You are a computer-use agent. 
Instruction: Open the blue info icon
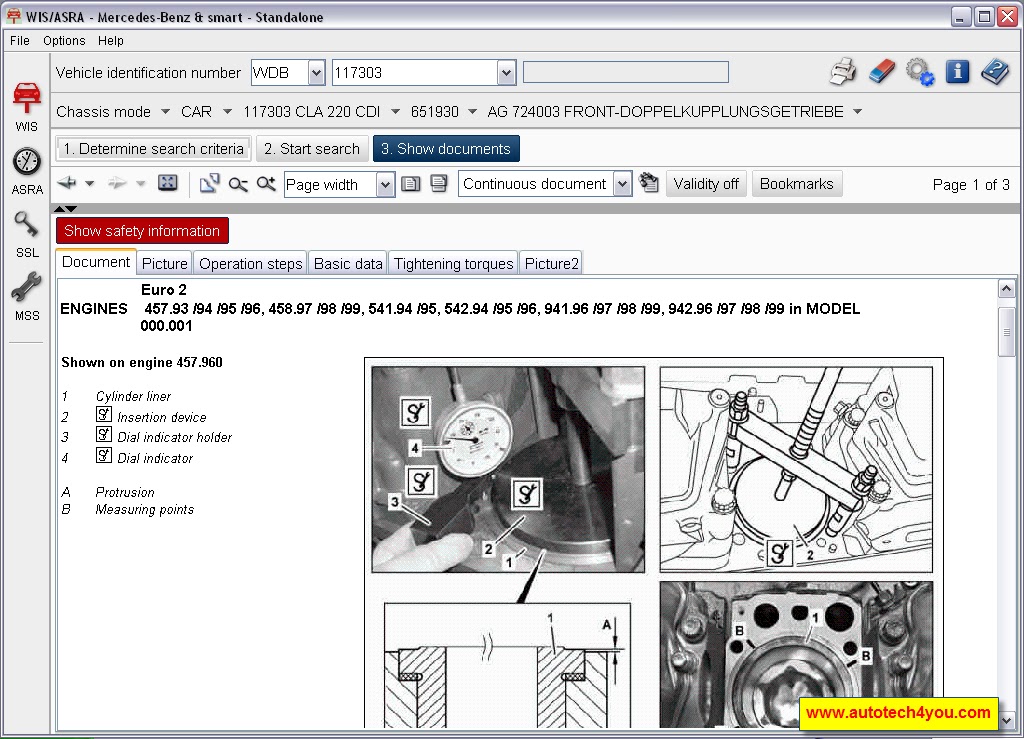click(957, 71)
